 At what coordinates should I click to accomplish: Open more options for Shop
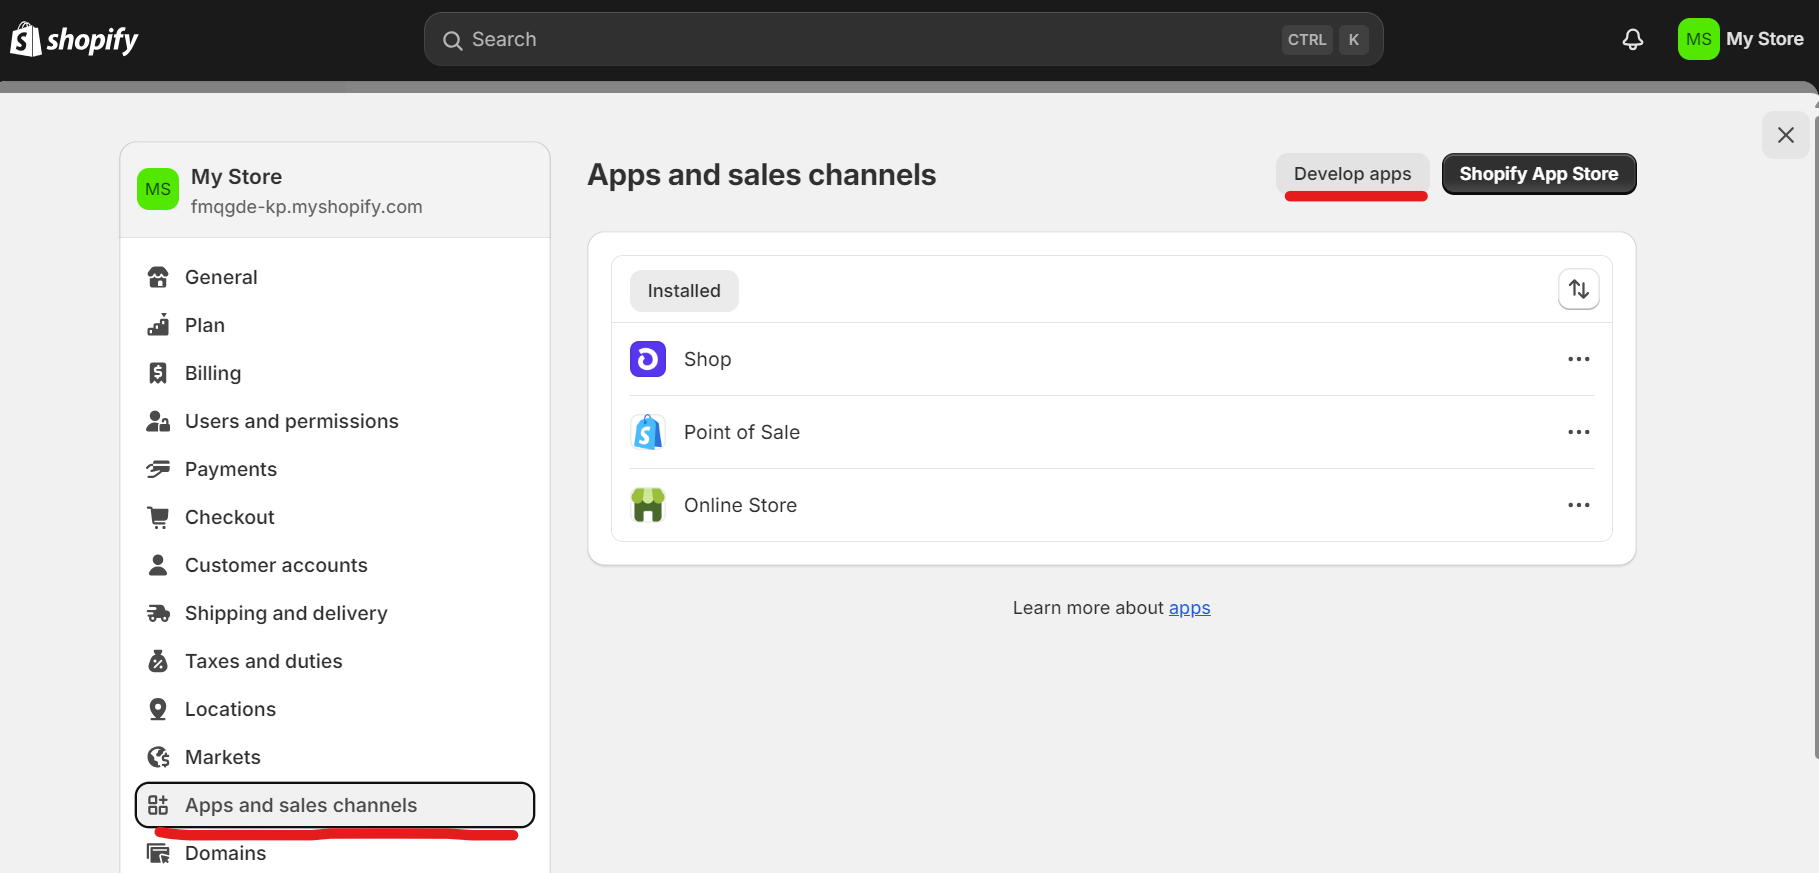[x=1579, y=359]
